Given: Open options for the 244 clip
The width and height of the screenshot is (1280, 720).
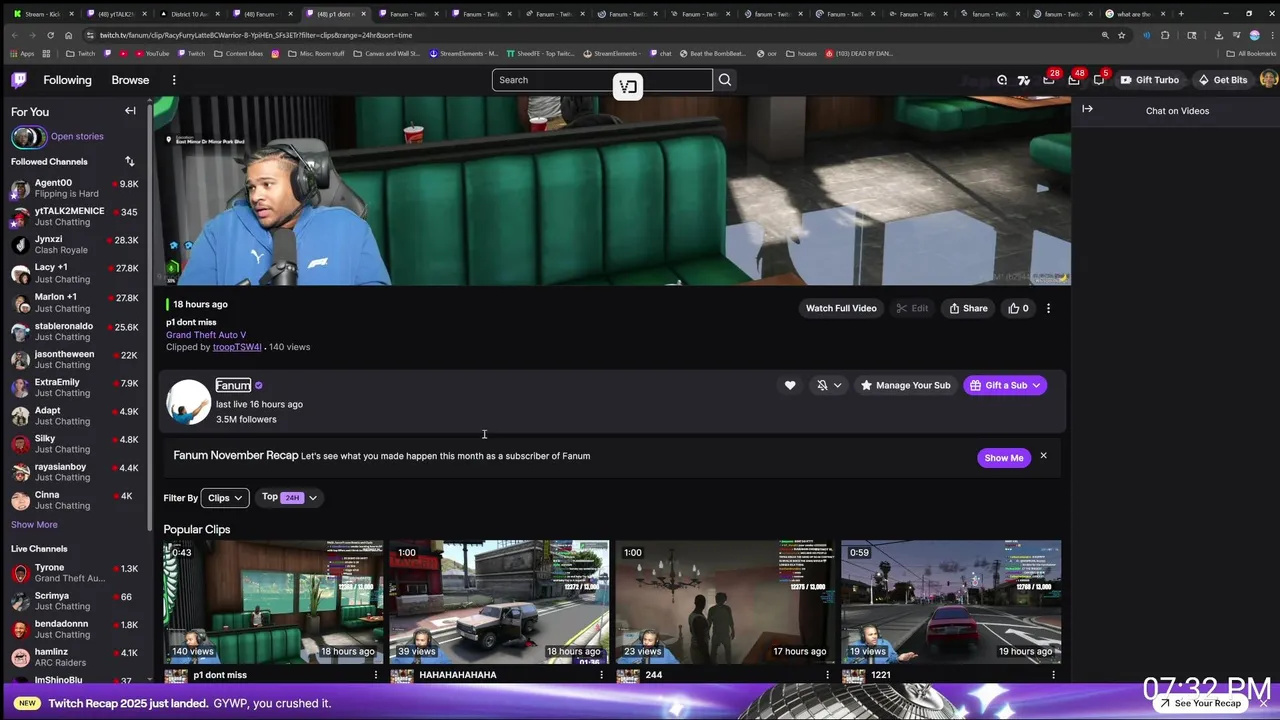Looking at the screenshot, I should pos(827,675).
